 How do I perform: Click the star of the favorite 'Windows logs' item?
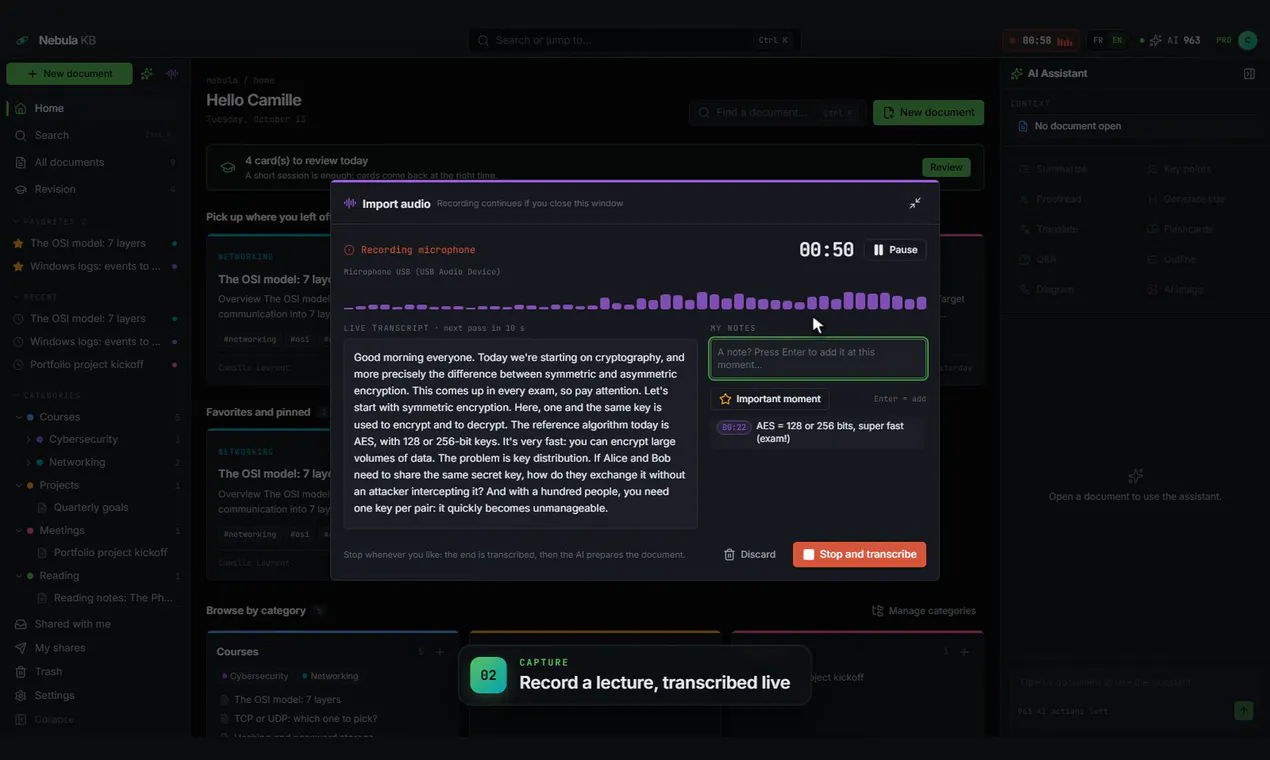tap(18, 267)
